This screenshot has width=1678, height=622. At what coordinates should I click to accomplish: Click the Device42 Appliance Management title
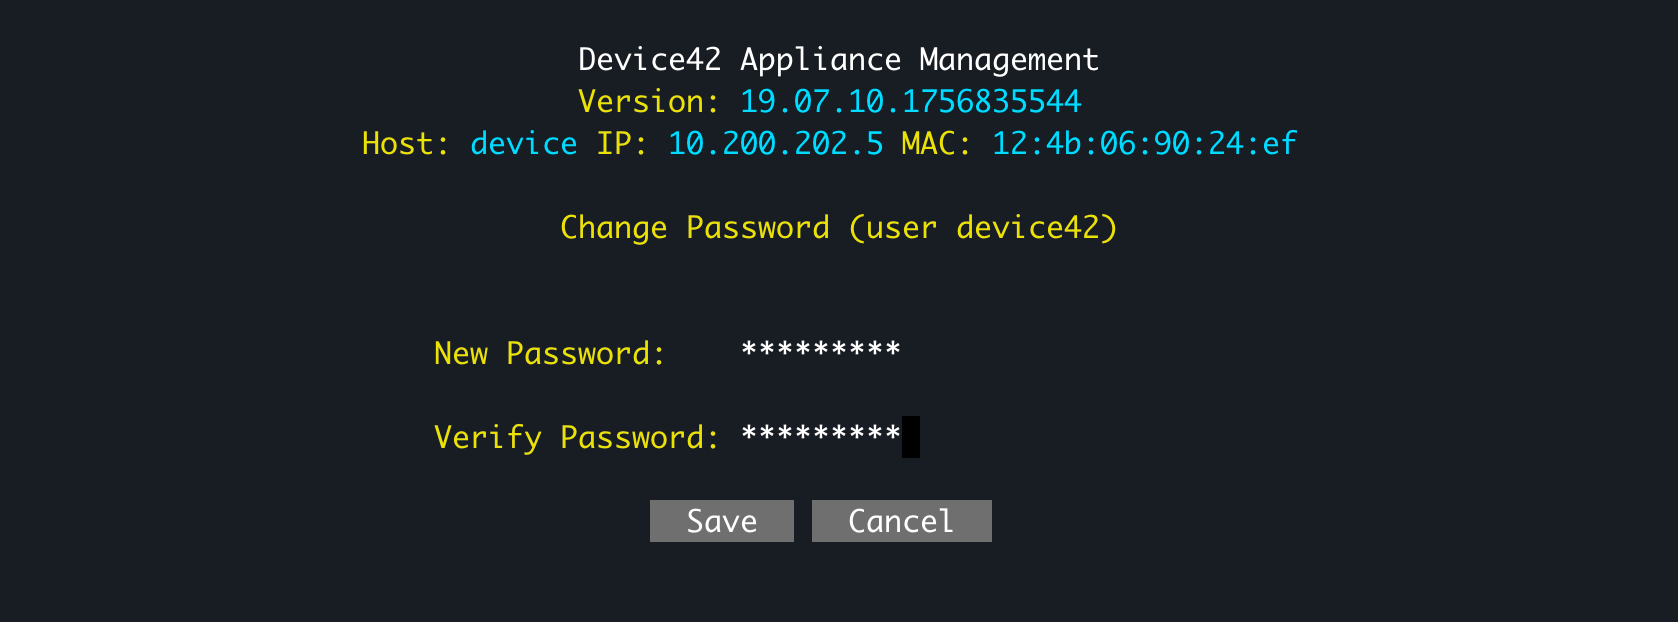point(838,58)
